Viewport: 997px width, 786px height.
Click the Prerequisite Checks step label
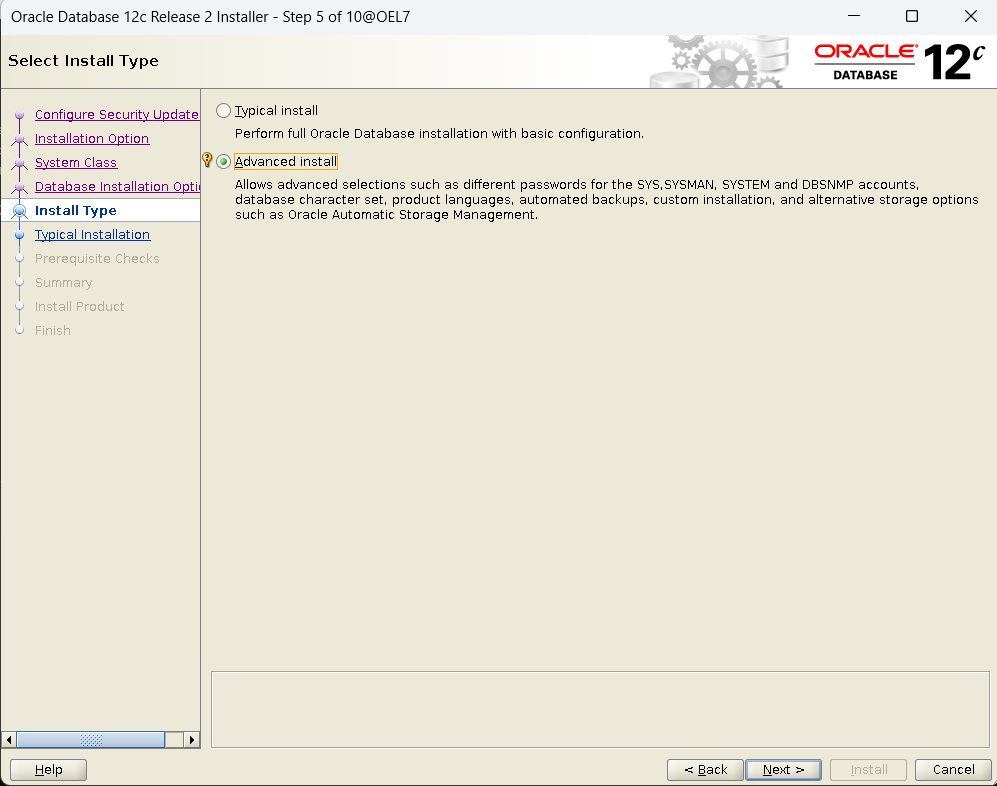[x=97, y=259]
